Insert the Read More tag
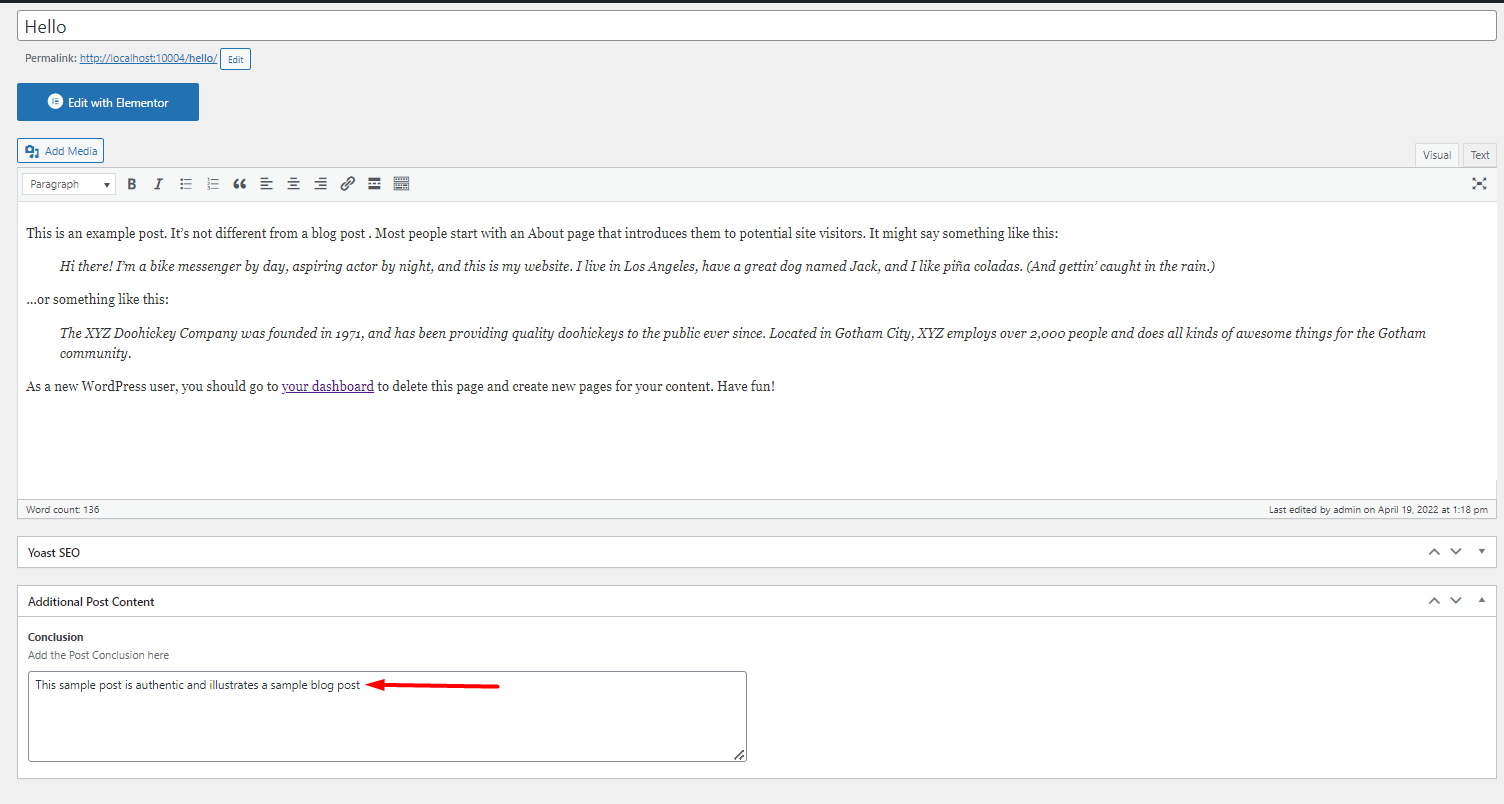 point(374,183)
